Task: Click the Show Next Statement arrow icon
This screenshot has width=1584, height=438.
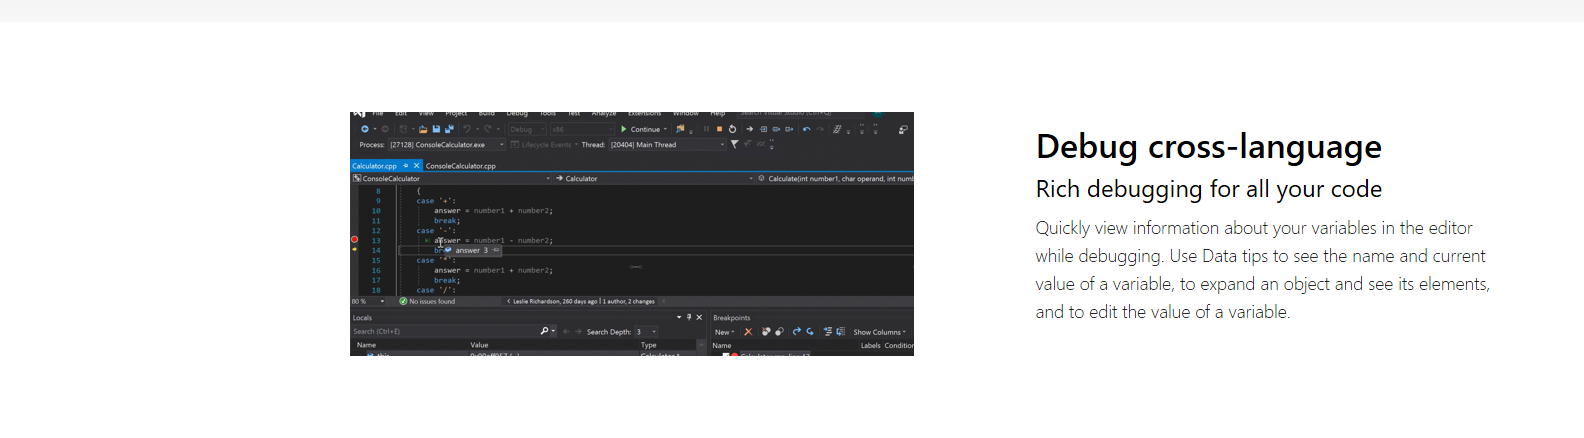Action: [x=749, y=129]
